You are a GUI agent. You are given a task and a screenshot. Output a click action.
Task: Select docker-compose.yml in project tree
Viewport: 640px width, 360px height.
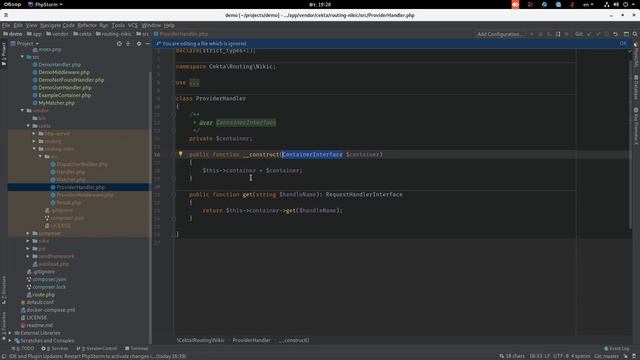pos(51,310)
